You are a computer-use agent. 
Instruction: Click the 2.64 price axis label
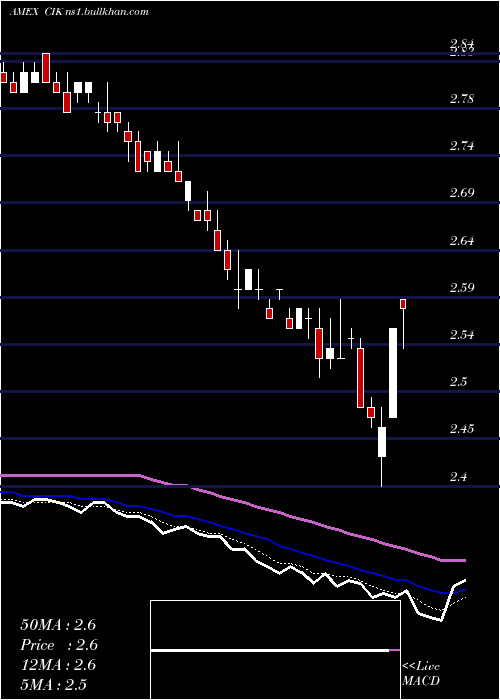(x=462, y=241)
